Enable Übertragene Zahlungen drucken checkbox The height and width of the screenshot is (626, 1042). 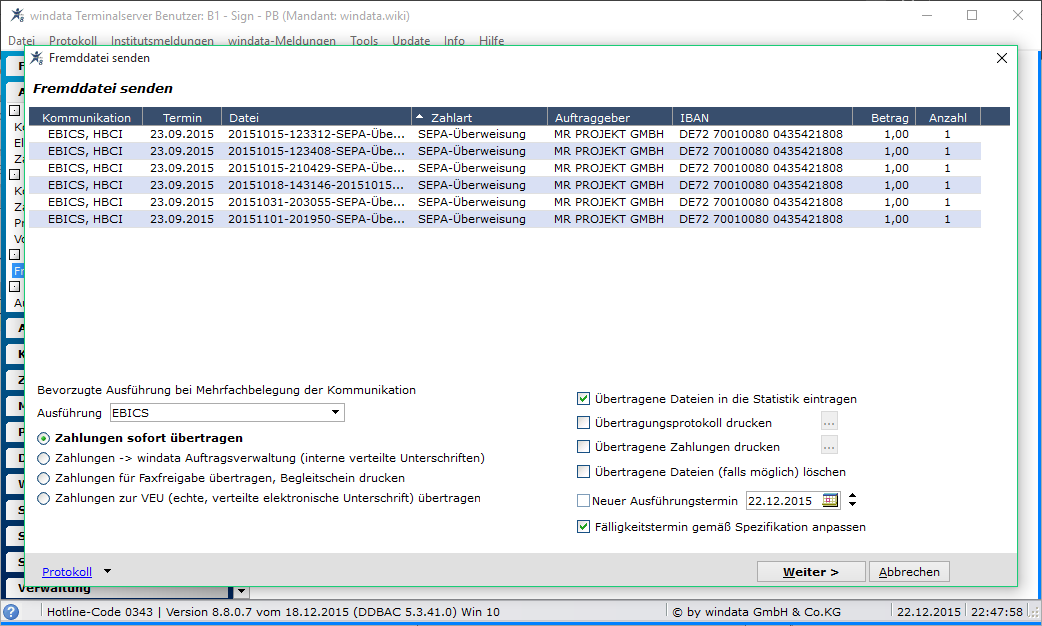click(x=583, y=447)
